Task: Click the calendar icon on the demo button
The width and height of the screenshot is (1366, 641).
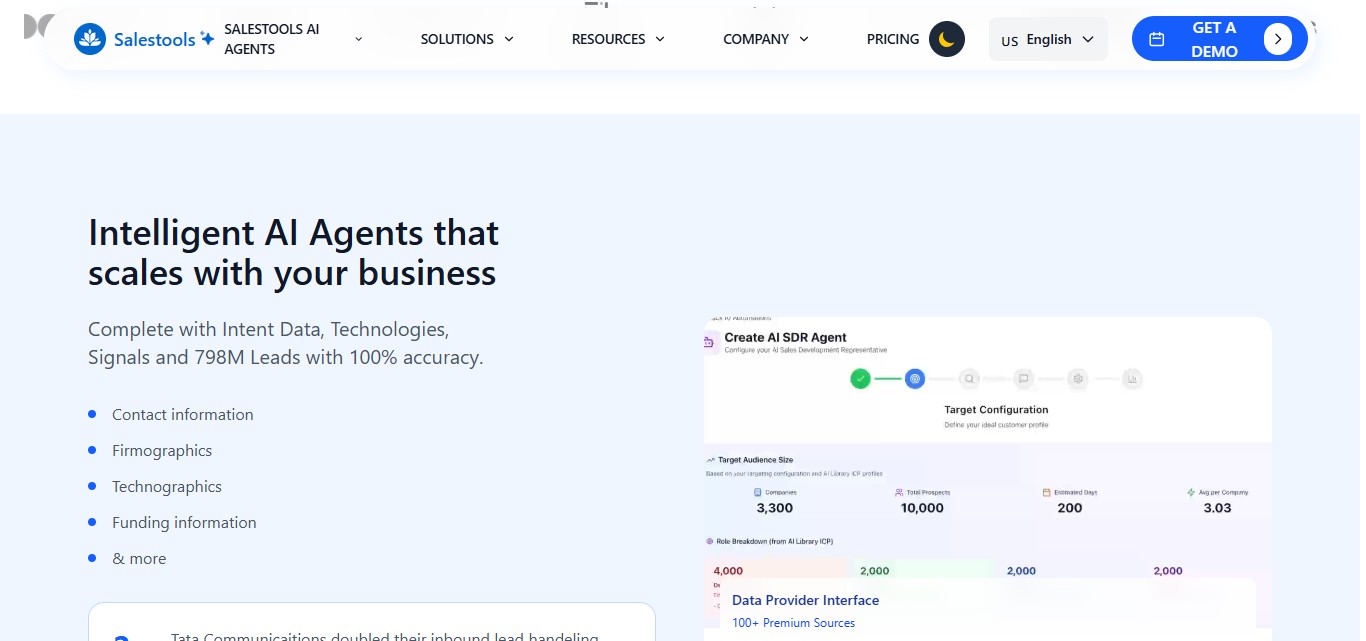Action: point(1157,38)
